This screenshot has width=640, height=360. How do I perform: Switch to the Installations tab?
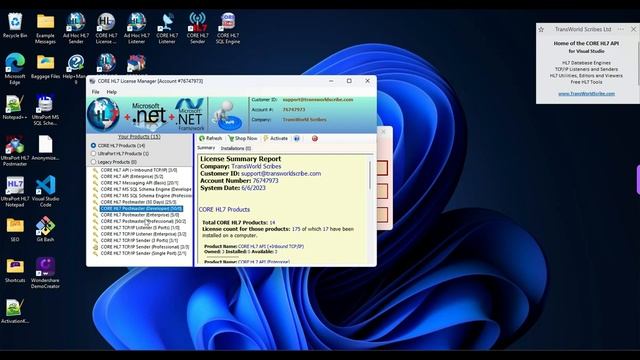(x=236, y=148)
